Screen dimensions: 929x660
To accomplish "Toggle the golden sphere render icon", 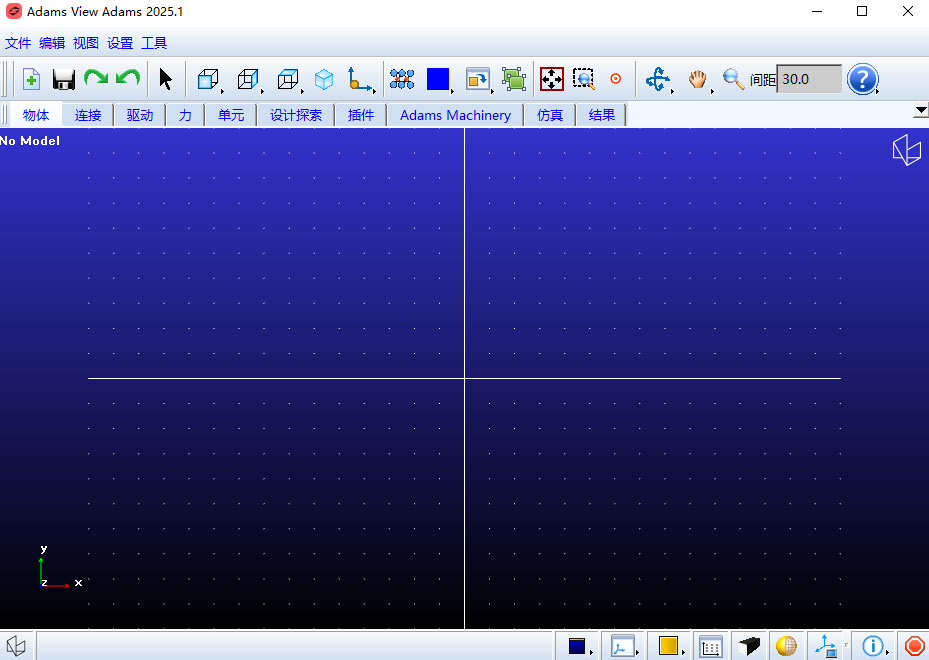I will (786, 646).
